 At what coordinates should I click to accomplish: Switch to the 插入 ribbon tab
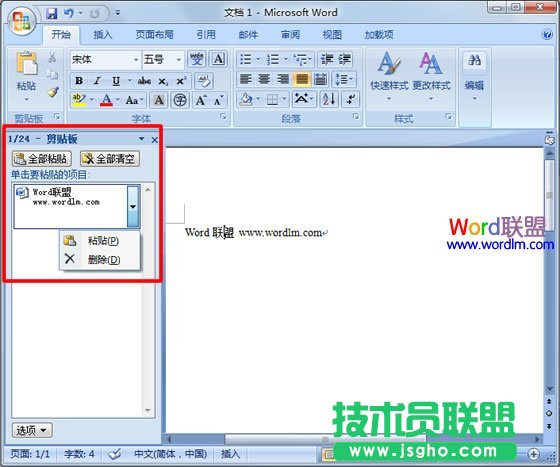(103, 35)
